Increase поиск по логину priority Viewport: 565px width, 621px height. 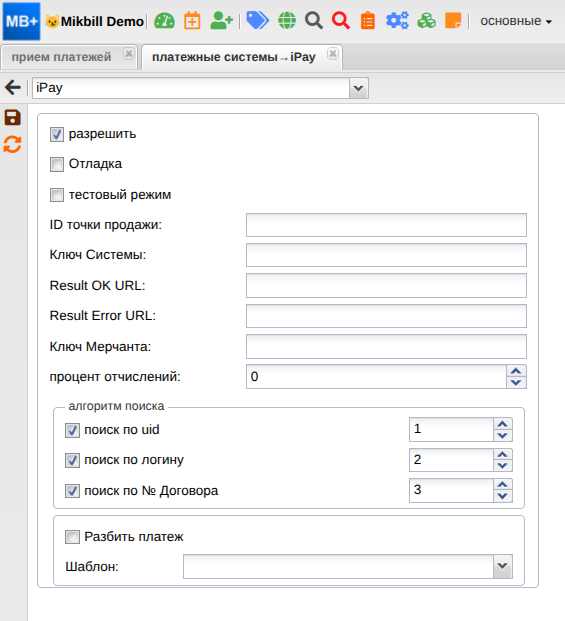point(503,454)
